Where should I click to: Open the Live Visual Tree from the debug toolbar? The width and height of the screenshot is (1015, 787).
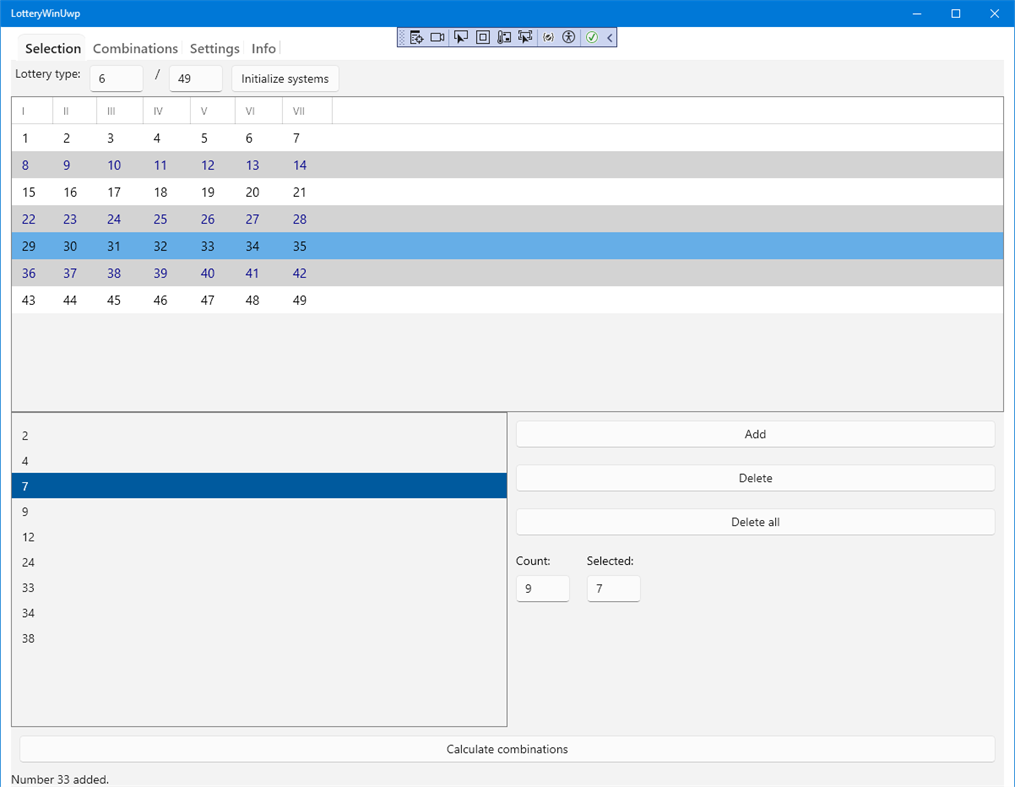pyautogui.click(x=417, y=37)
